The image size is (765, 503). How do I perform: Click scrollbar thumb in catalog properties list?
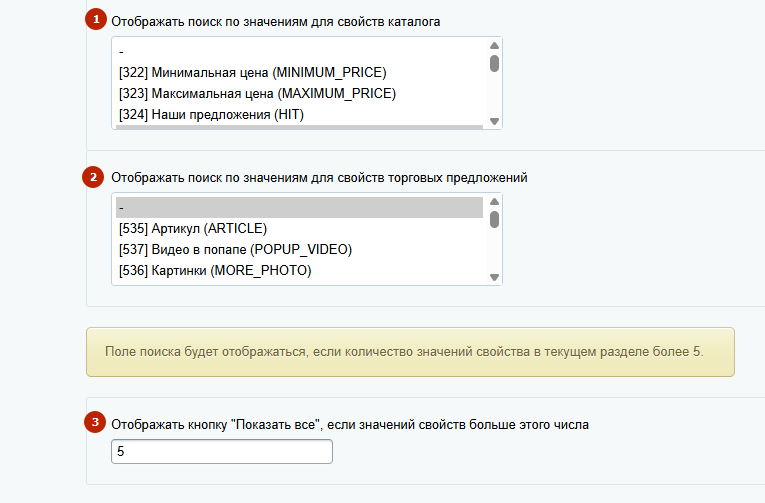(494, 63)
